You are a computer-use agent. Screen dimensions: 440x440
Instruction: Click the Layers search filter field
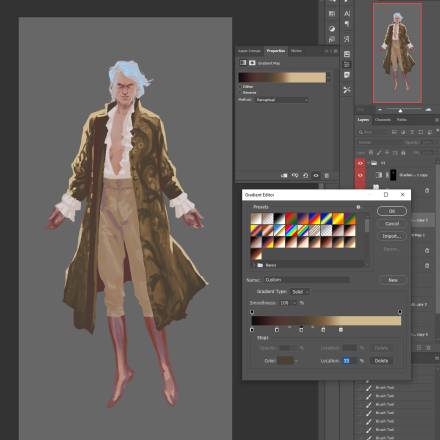373,132
